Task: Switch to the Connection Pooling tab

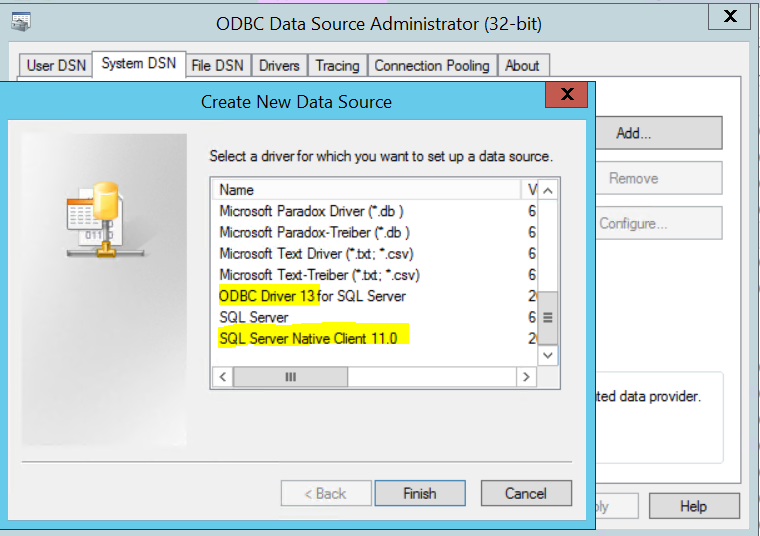Action: (432, 65)
